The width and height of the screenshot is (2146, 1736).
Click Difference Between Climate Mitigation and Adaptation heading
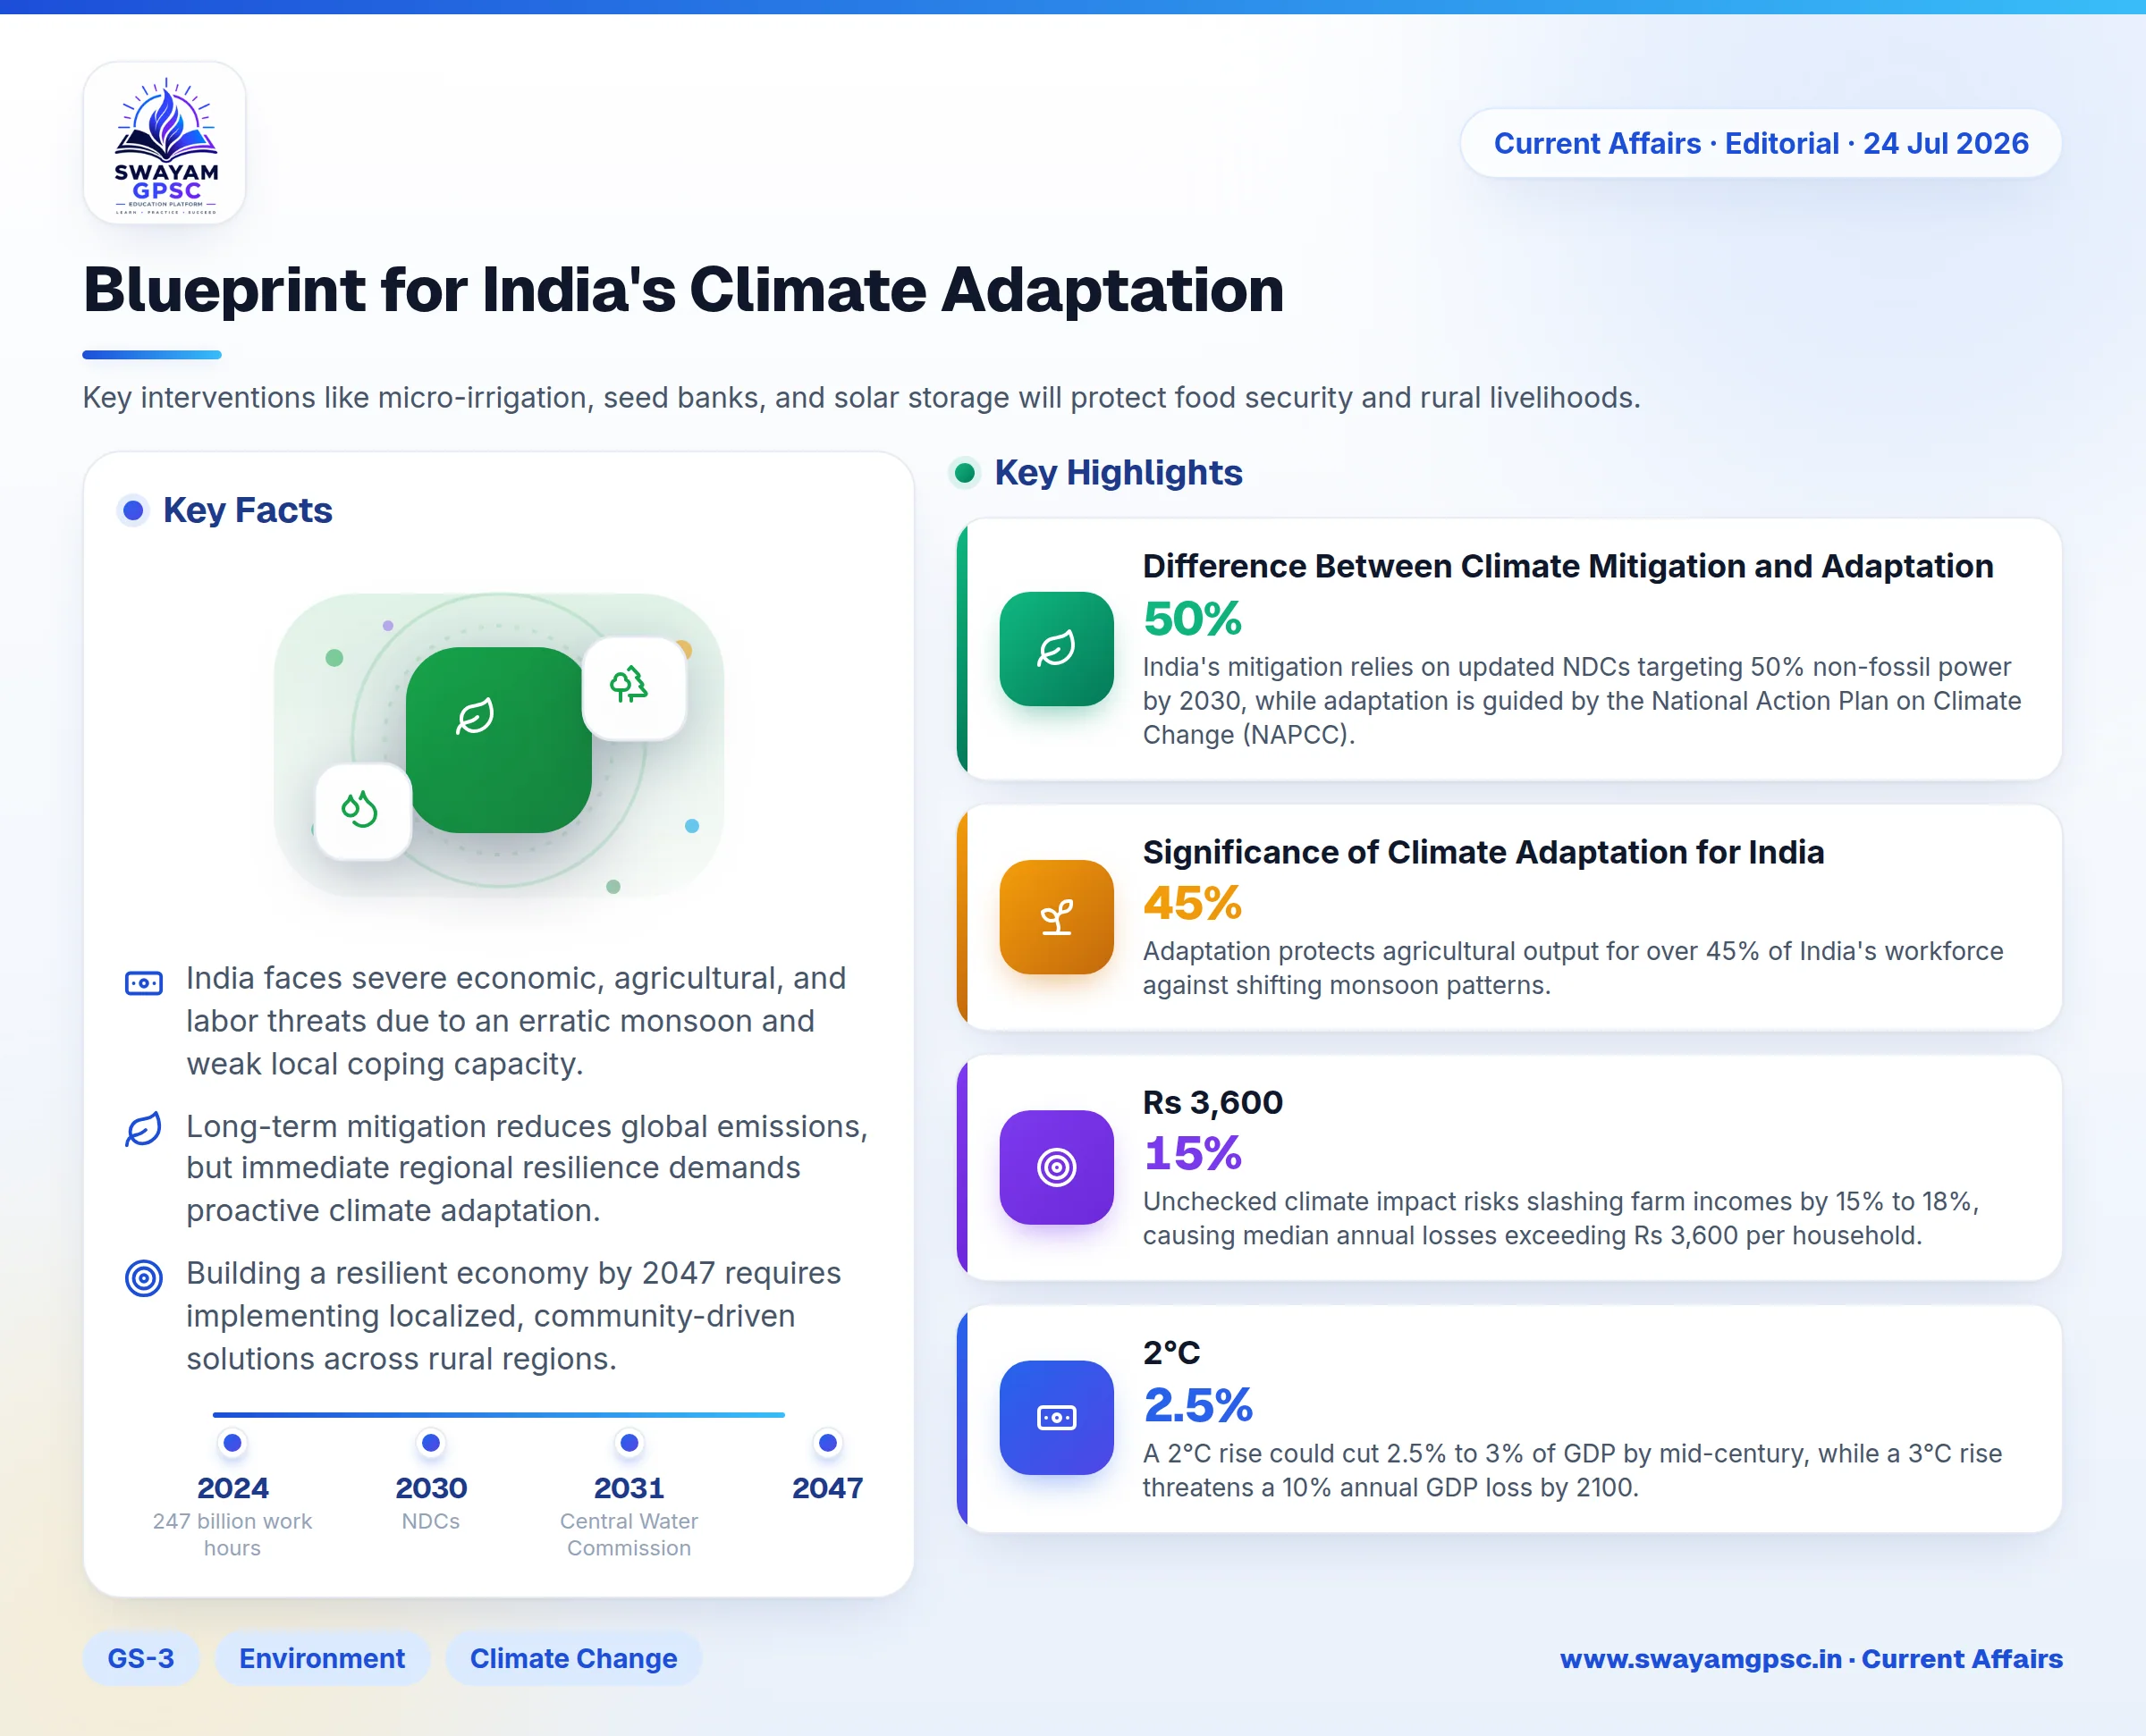click(x=1568, y=566)
